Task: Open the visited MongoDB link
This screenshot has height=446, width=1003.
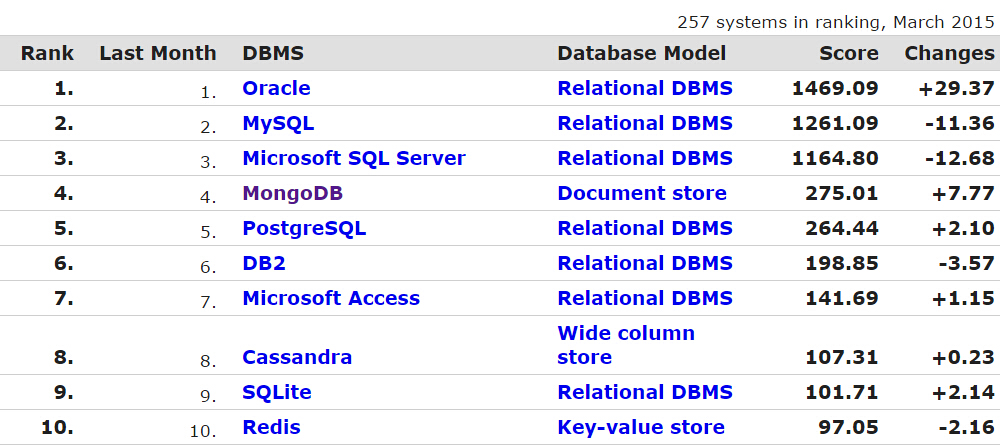Action: pos(292,194)
